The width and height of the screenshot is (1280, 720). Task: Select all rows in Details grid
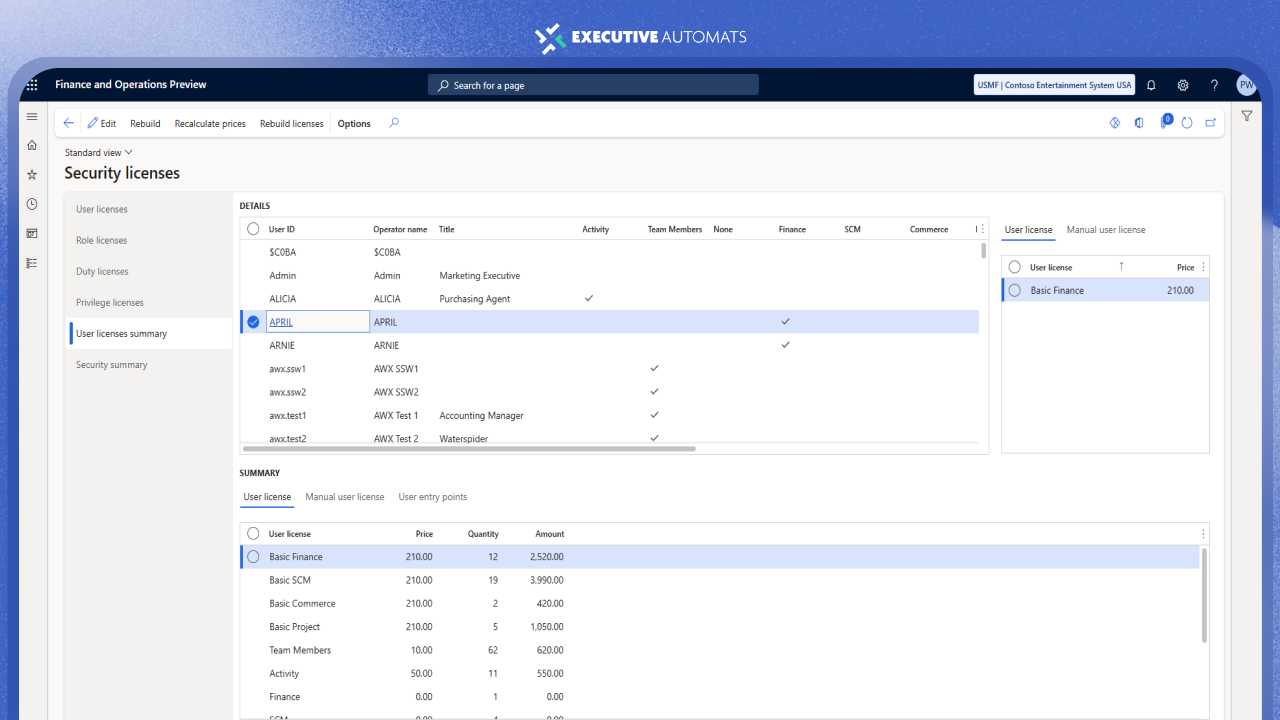[253, 229]
